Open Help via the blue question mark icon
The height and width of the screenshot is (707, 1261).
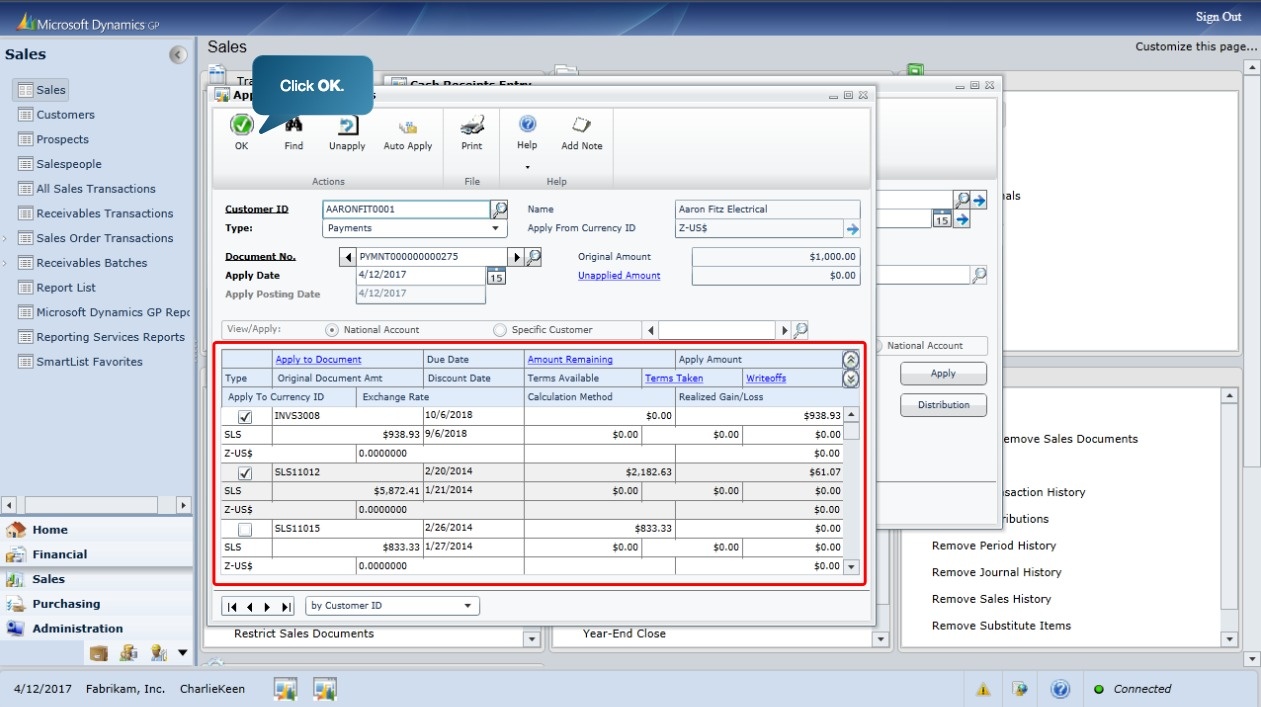click(x=526, y=123)
